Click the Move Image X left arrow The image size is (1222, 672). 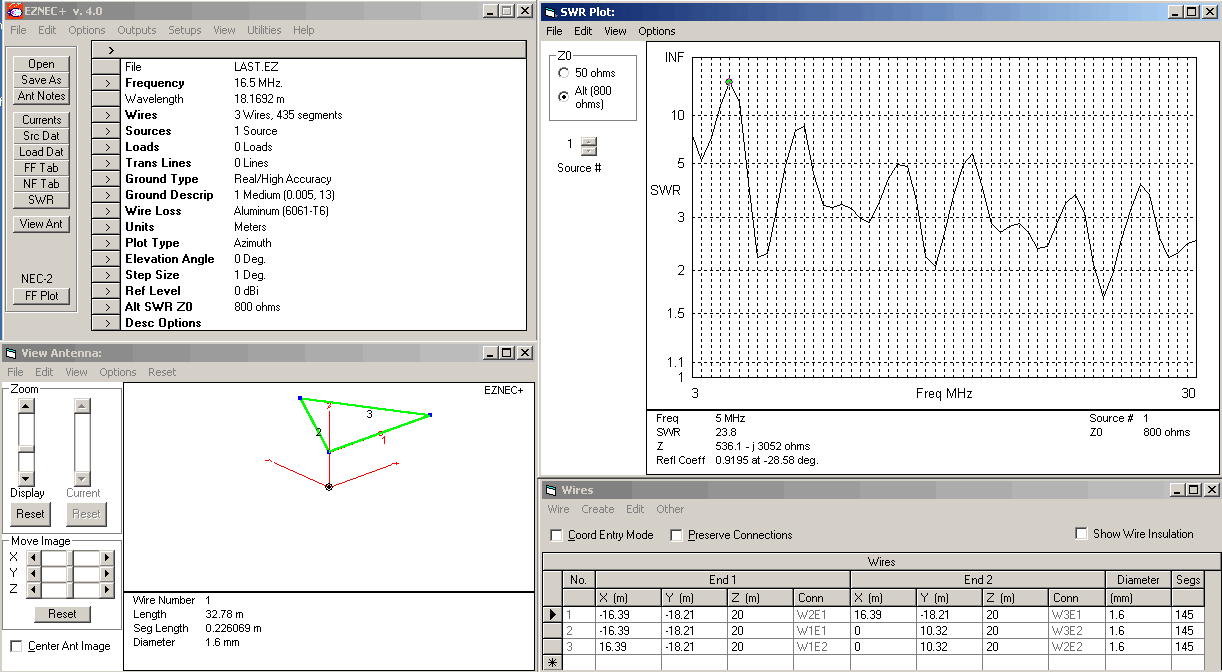point(32,558)
